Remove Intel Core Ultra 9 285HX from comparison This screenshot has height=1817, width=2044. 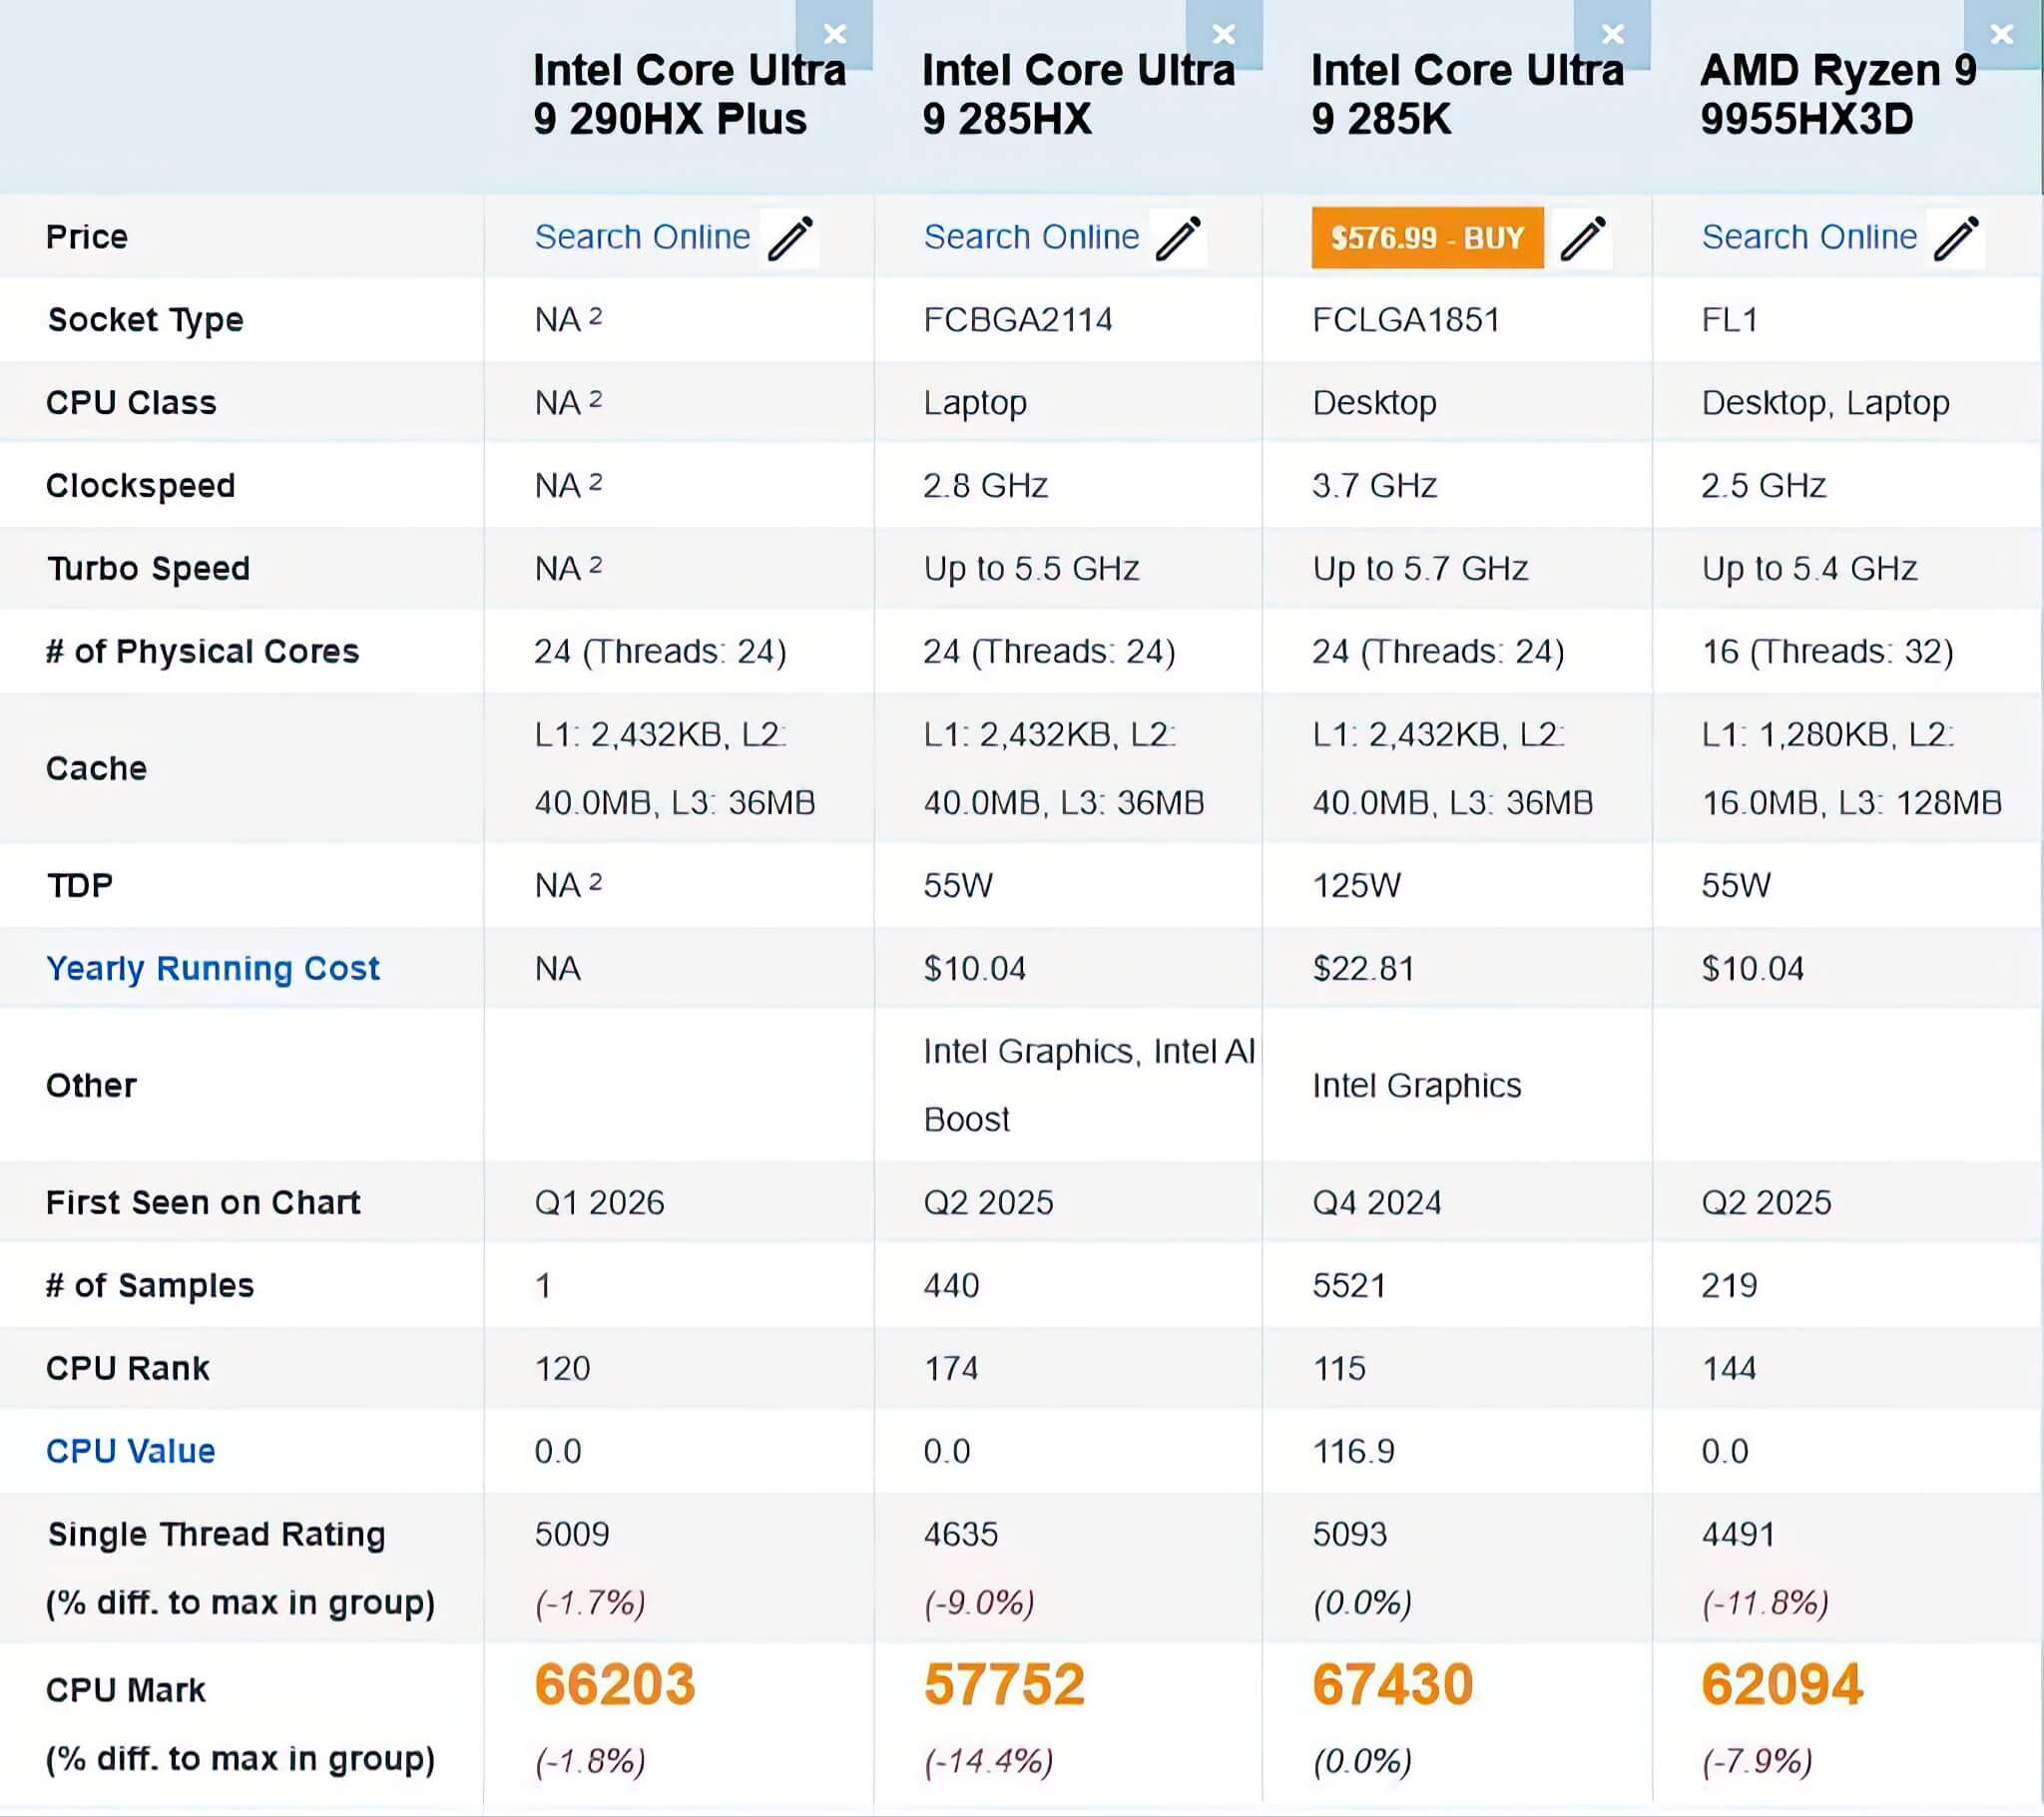(x=1224, y=32)
